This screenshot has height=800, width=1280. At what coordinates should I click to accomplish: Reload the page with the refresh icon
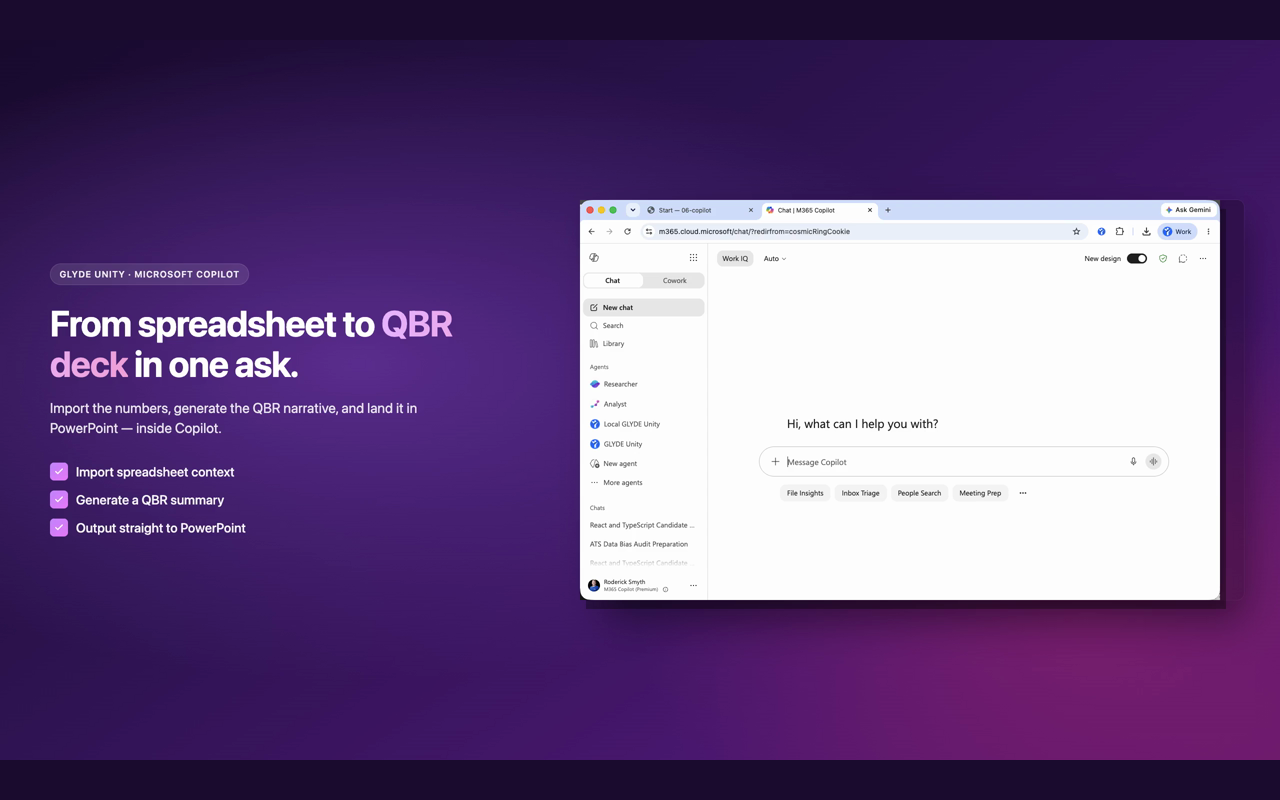[628, 232]
